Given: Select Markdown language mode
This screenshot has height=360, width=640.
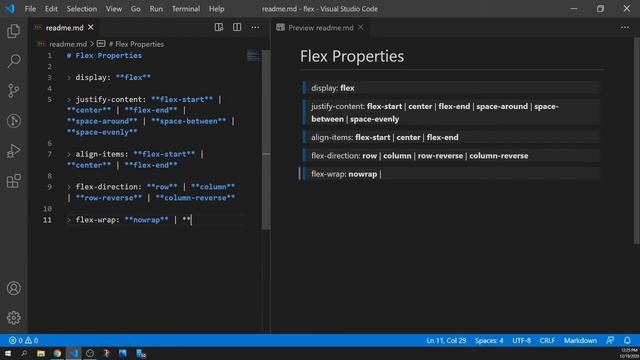Looking at the screenshot, I should [580, 340].
